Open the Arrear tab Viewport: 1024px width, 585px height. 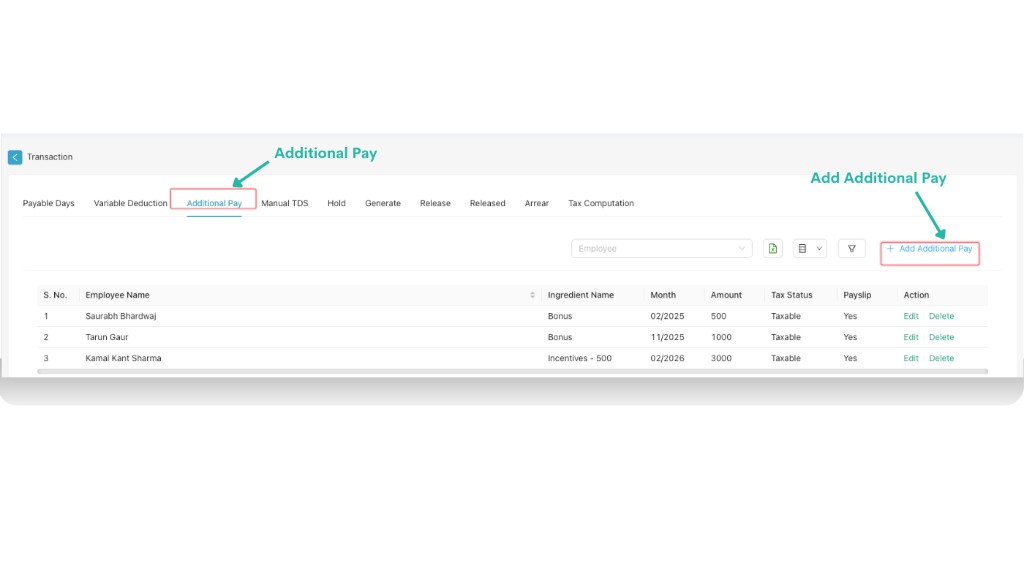pos(536,203)
